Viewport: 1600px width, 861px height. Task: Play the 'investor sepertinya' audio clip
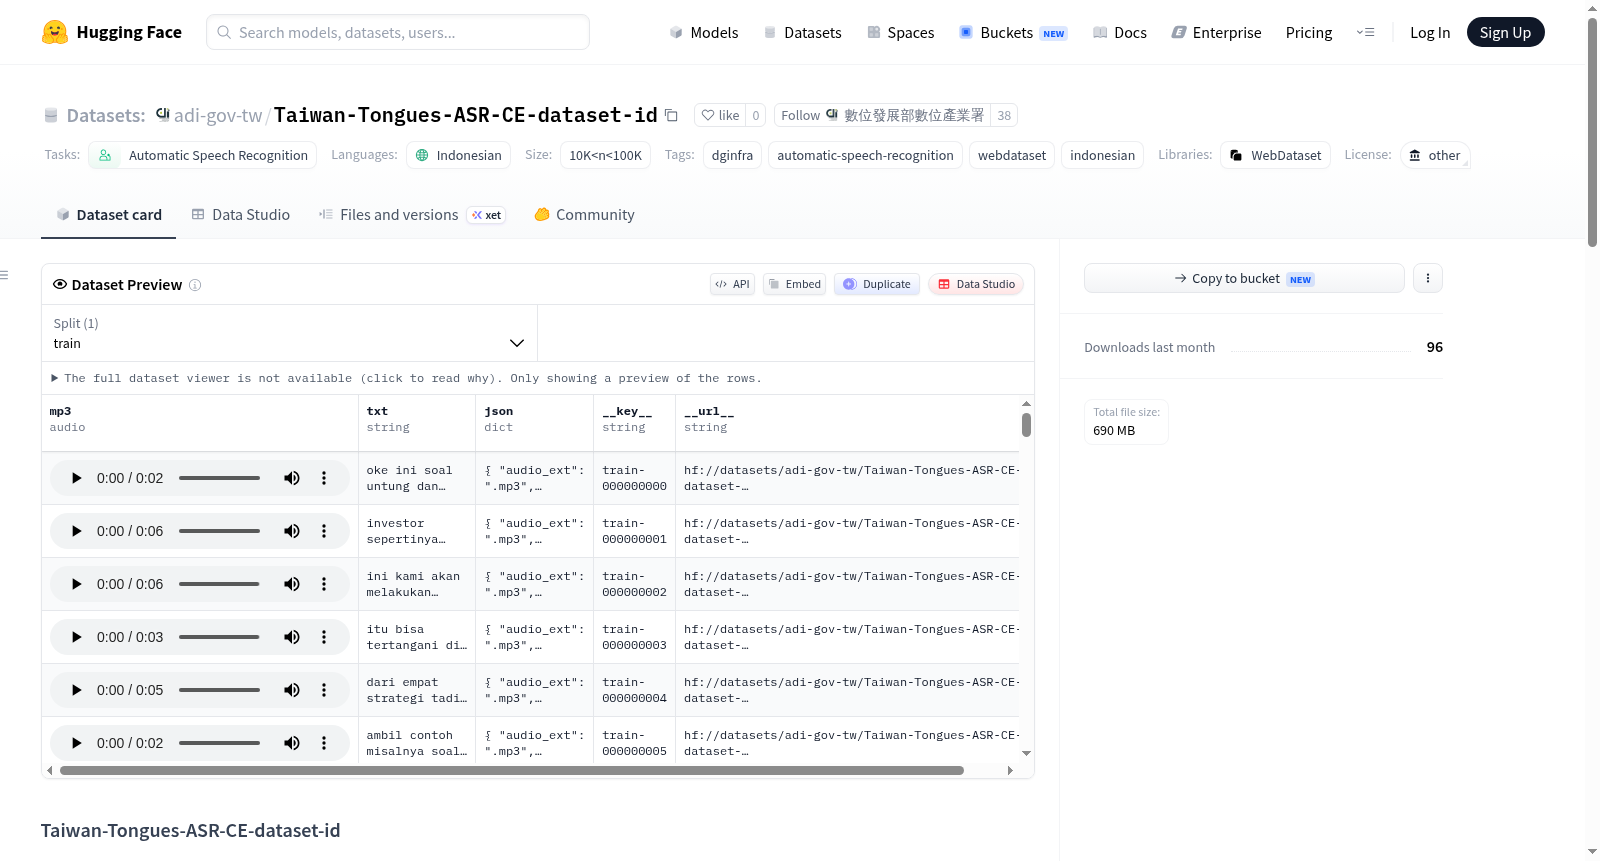click(76, 531)
